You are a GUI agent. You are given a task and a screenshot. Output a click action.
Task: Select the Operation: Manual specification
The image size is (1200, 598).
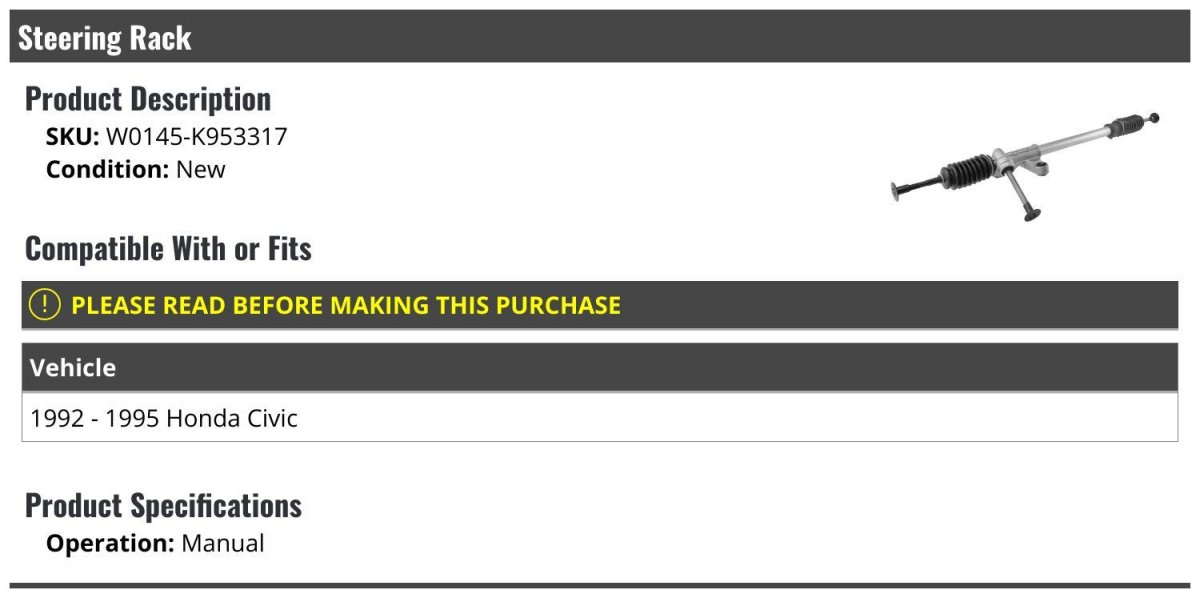[x=155, y=544]
